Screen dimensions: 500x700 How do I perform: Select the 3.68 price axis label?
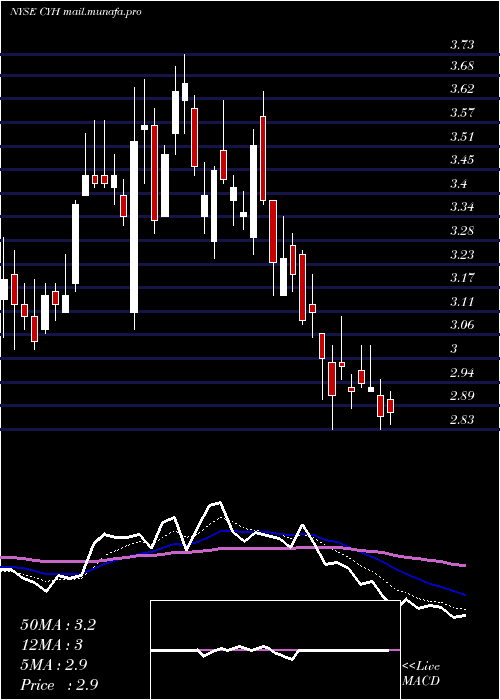coord(462,66)
